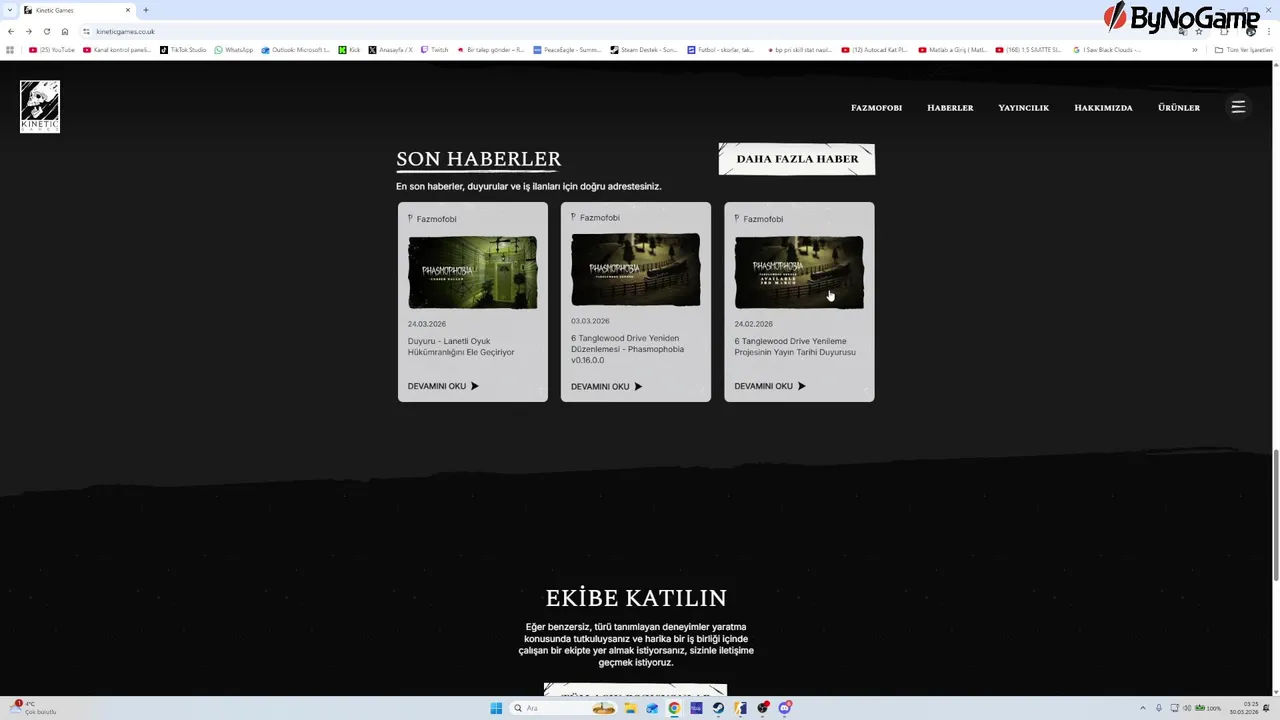Image resolution: width=1280 pixels, height=720 pixels.
Task: Open the Chrome apps grid icon
Action: pyautogui.click(x=10, y=49)
